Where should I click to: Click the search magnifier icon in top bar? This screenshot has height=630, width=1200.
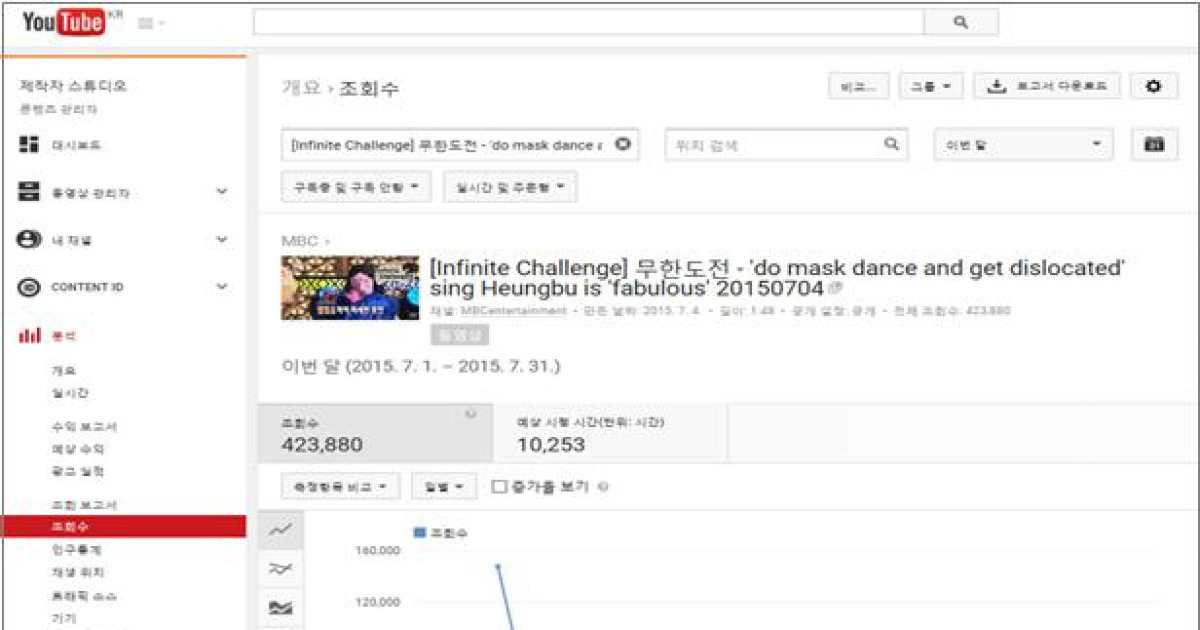pyautogui.click(x=960, y=21)
